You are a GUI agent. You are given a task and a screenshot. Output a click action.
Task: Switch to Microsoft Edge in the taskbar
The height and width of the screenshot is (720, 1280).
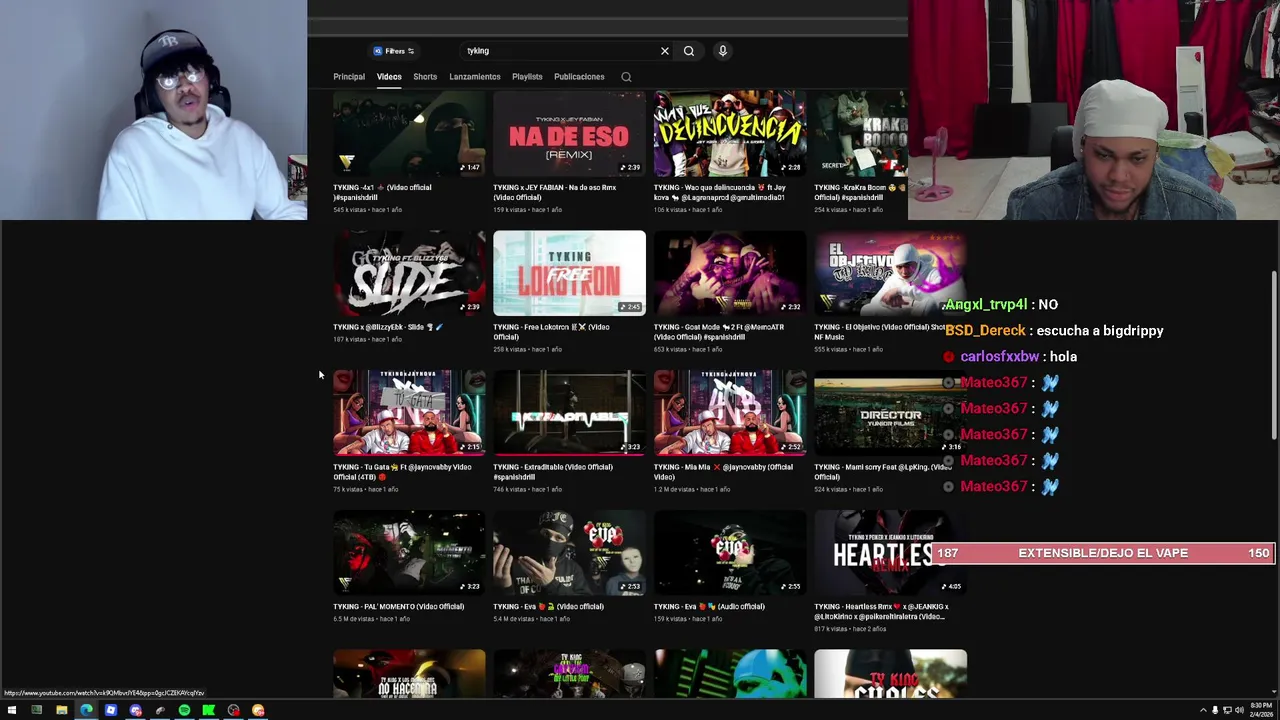tap(86, 711)
